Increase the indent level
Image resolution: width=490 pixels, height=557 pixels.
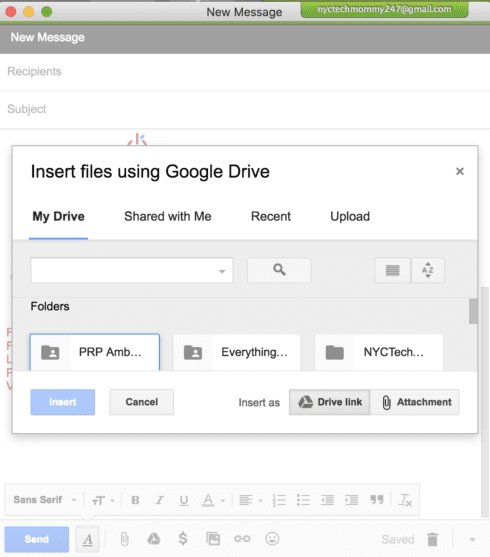pyautogui.click(x=351, y=500)
